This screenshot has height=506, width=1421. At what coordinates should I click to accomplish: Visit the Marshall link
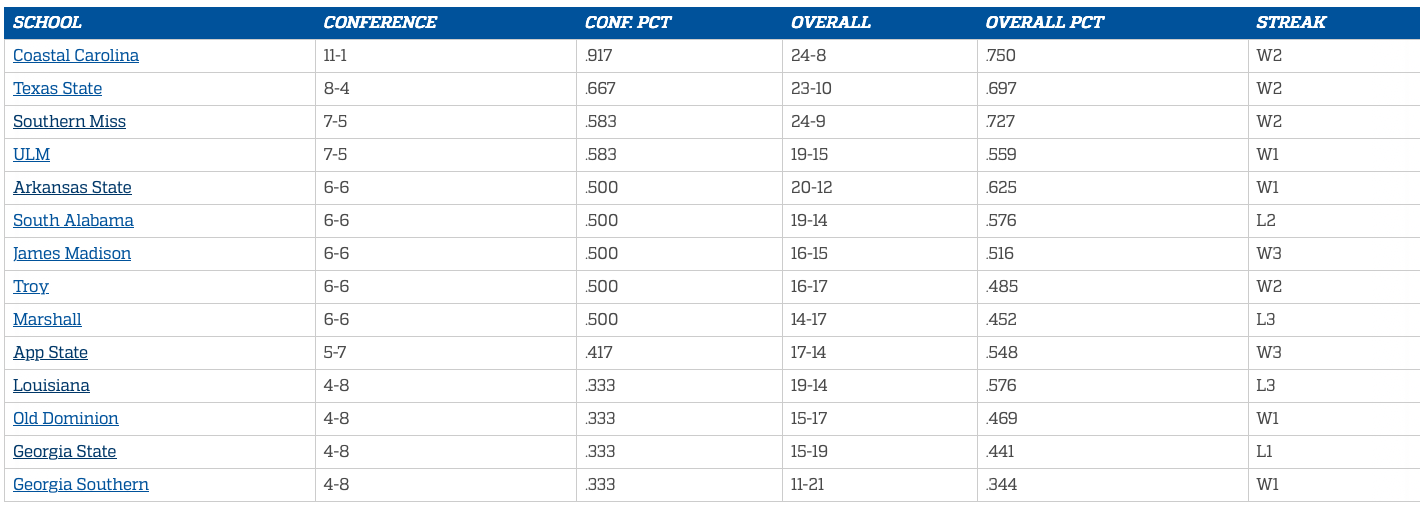pos(47,320)
